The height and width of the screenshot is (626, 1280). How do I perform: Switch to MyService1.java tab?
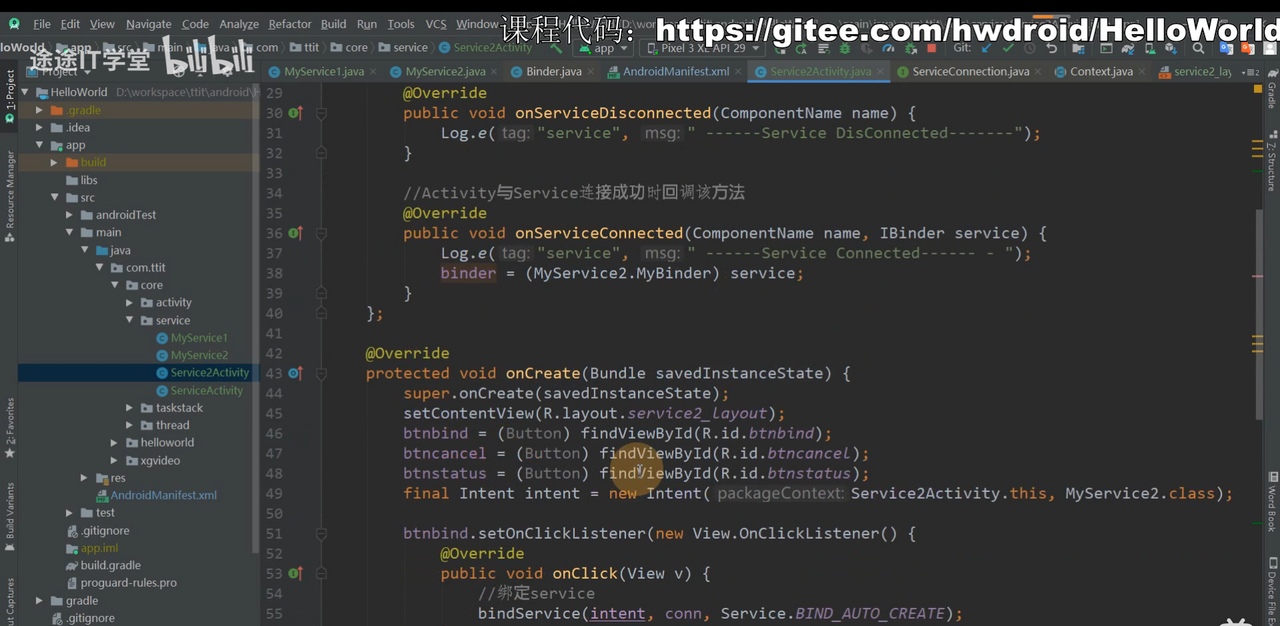pos(324,72)
